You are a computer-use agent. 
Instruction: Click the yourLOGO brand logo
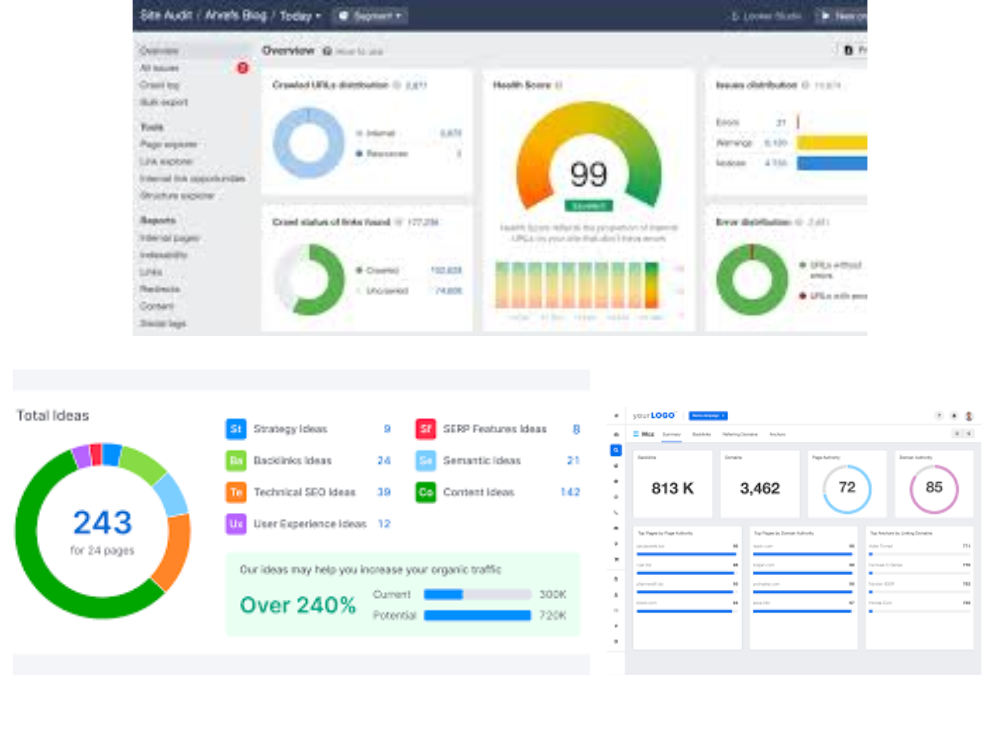click(x=654, y=416)
